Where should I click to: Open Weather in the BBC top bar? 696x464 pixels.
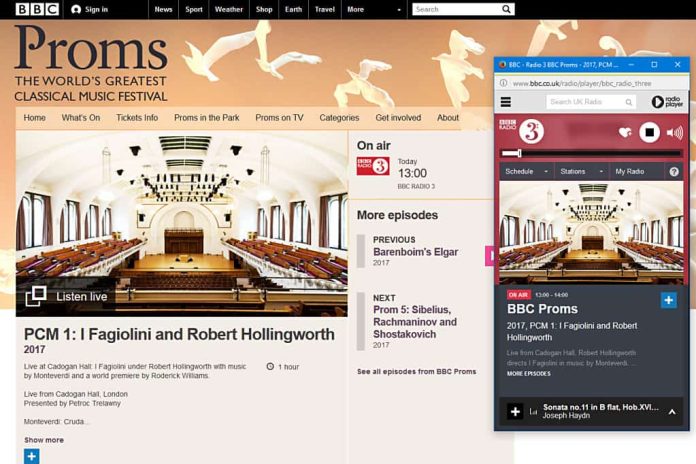pos(229,9)
